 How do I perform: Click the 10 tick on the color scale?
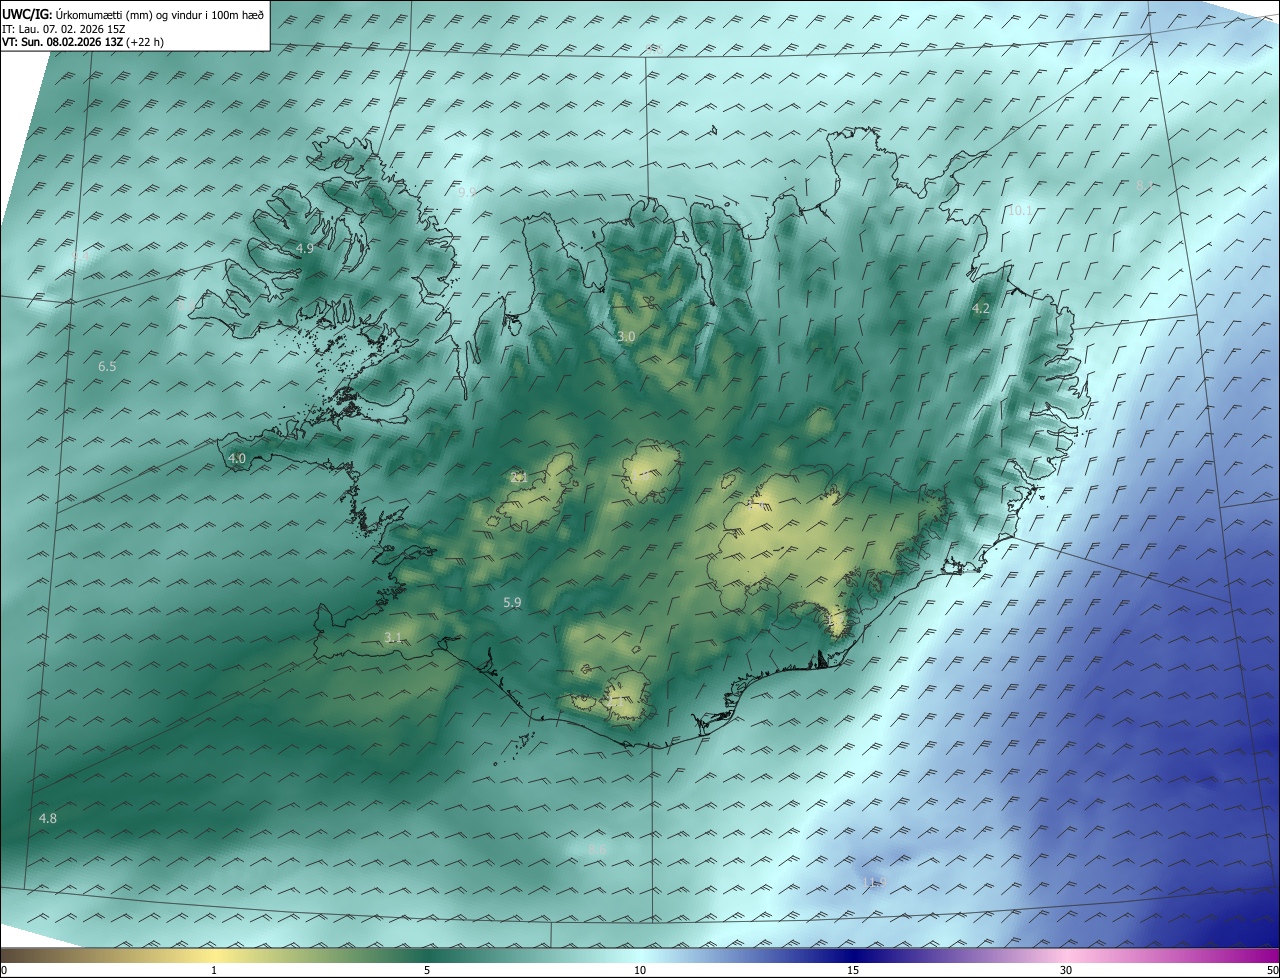(640, 971)
